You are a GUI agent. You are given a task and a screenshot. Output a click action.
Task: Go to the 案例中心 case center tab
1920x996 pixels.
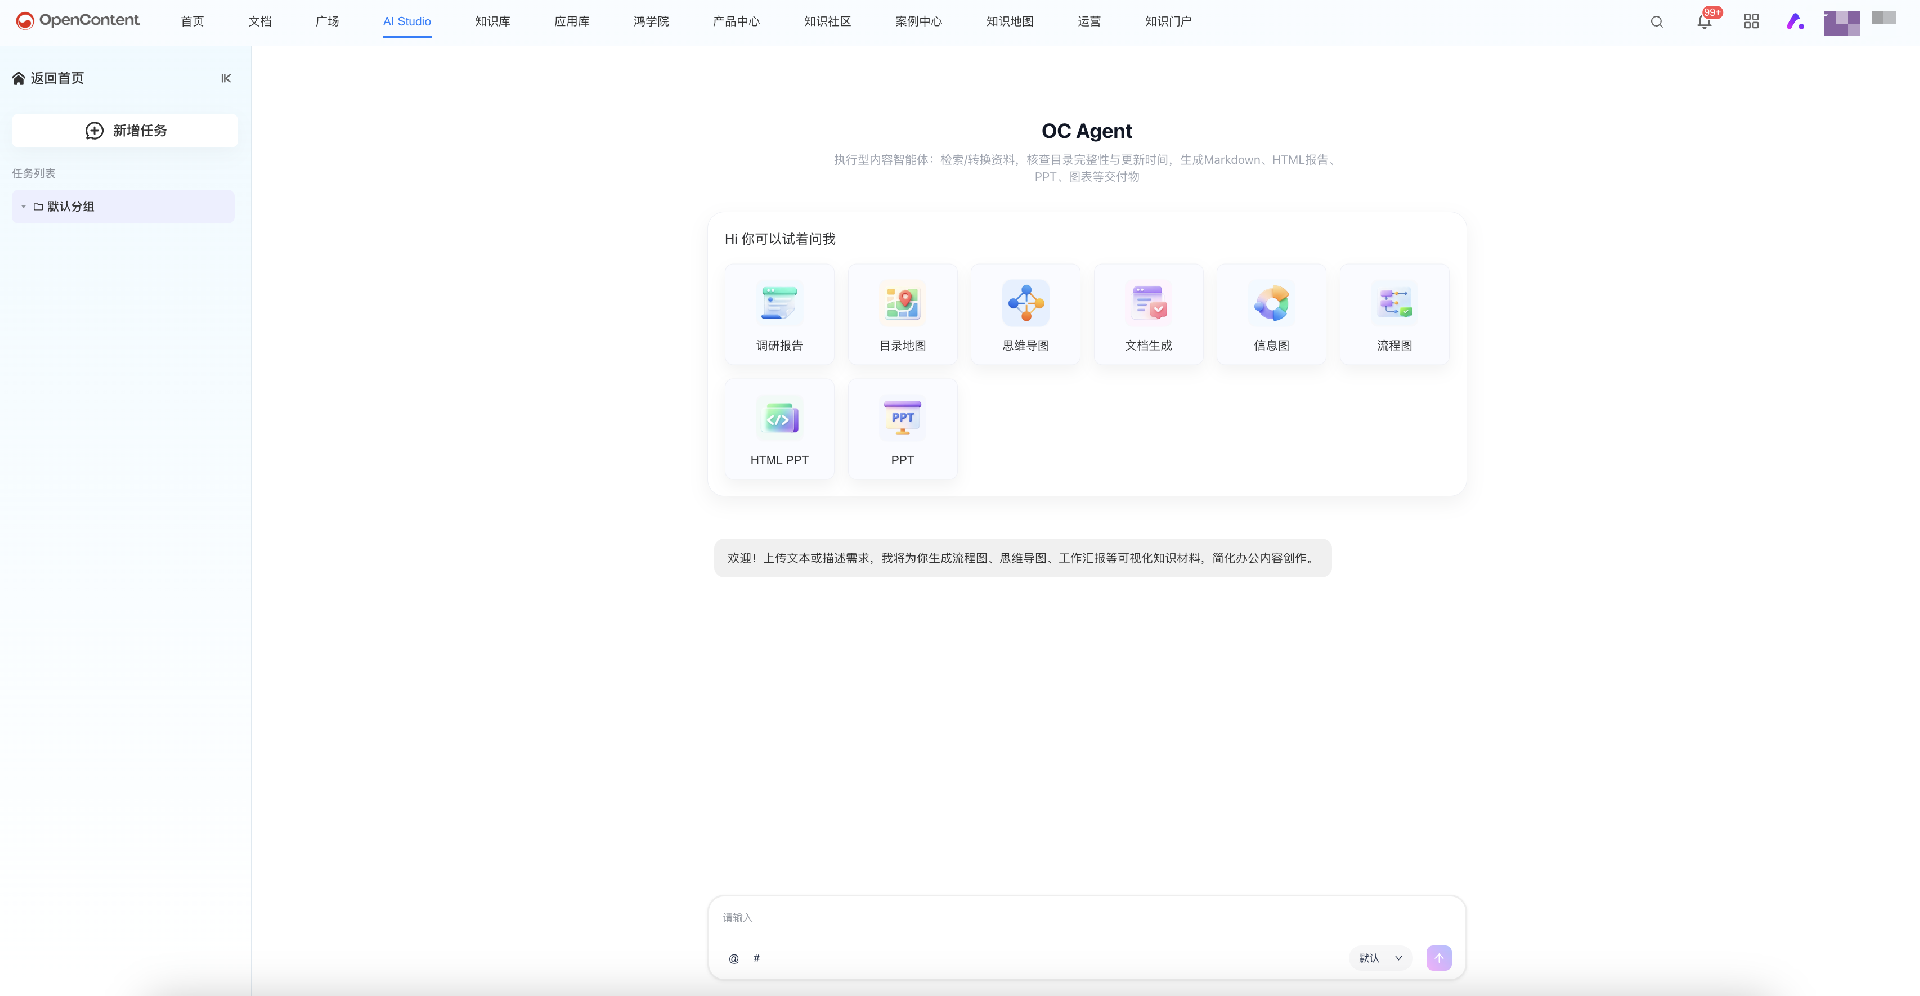(918, 22)
